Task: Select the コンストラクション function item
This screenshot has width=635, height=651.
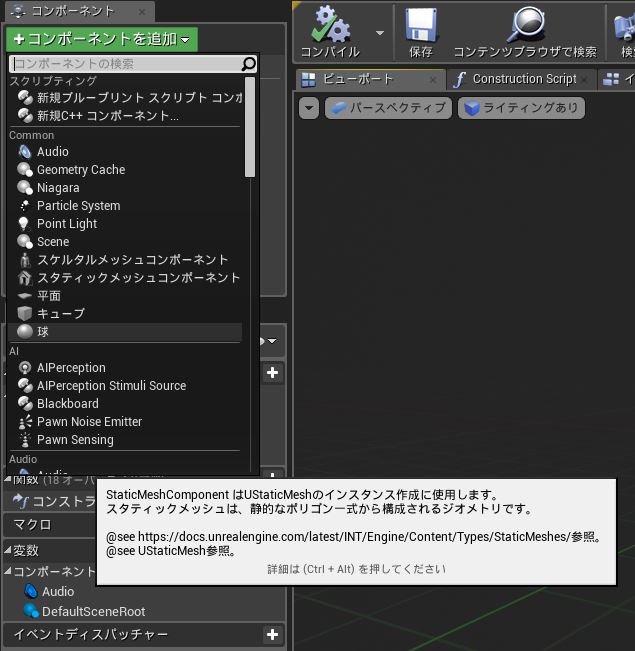Action: (x=54, y=502)
